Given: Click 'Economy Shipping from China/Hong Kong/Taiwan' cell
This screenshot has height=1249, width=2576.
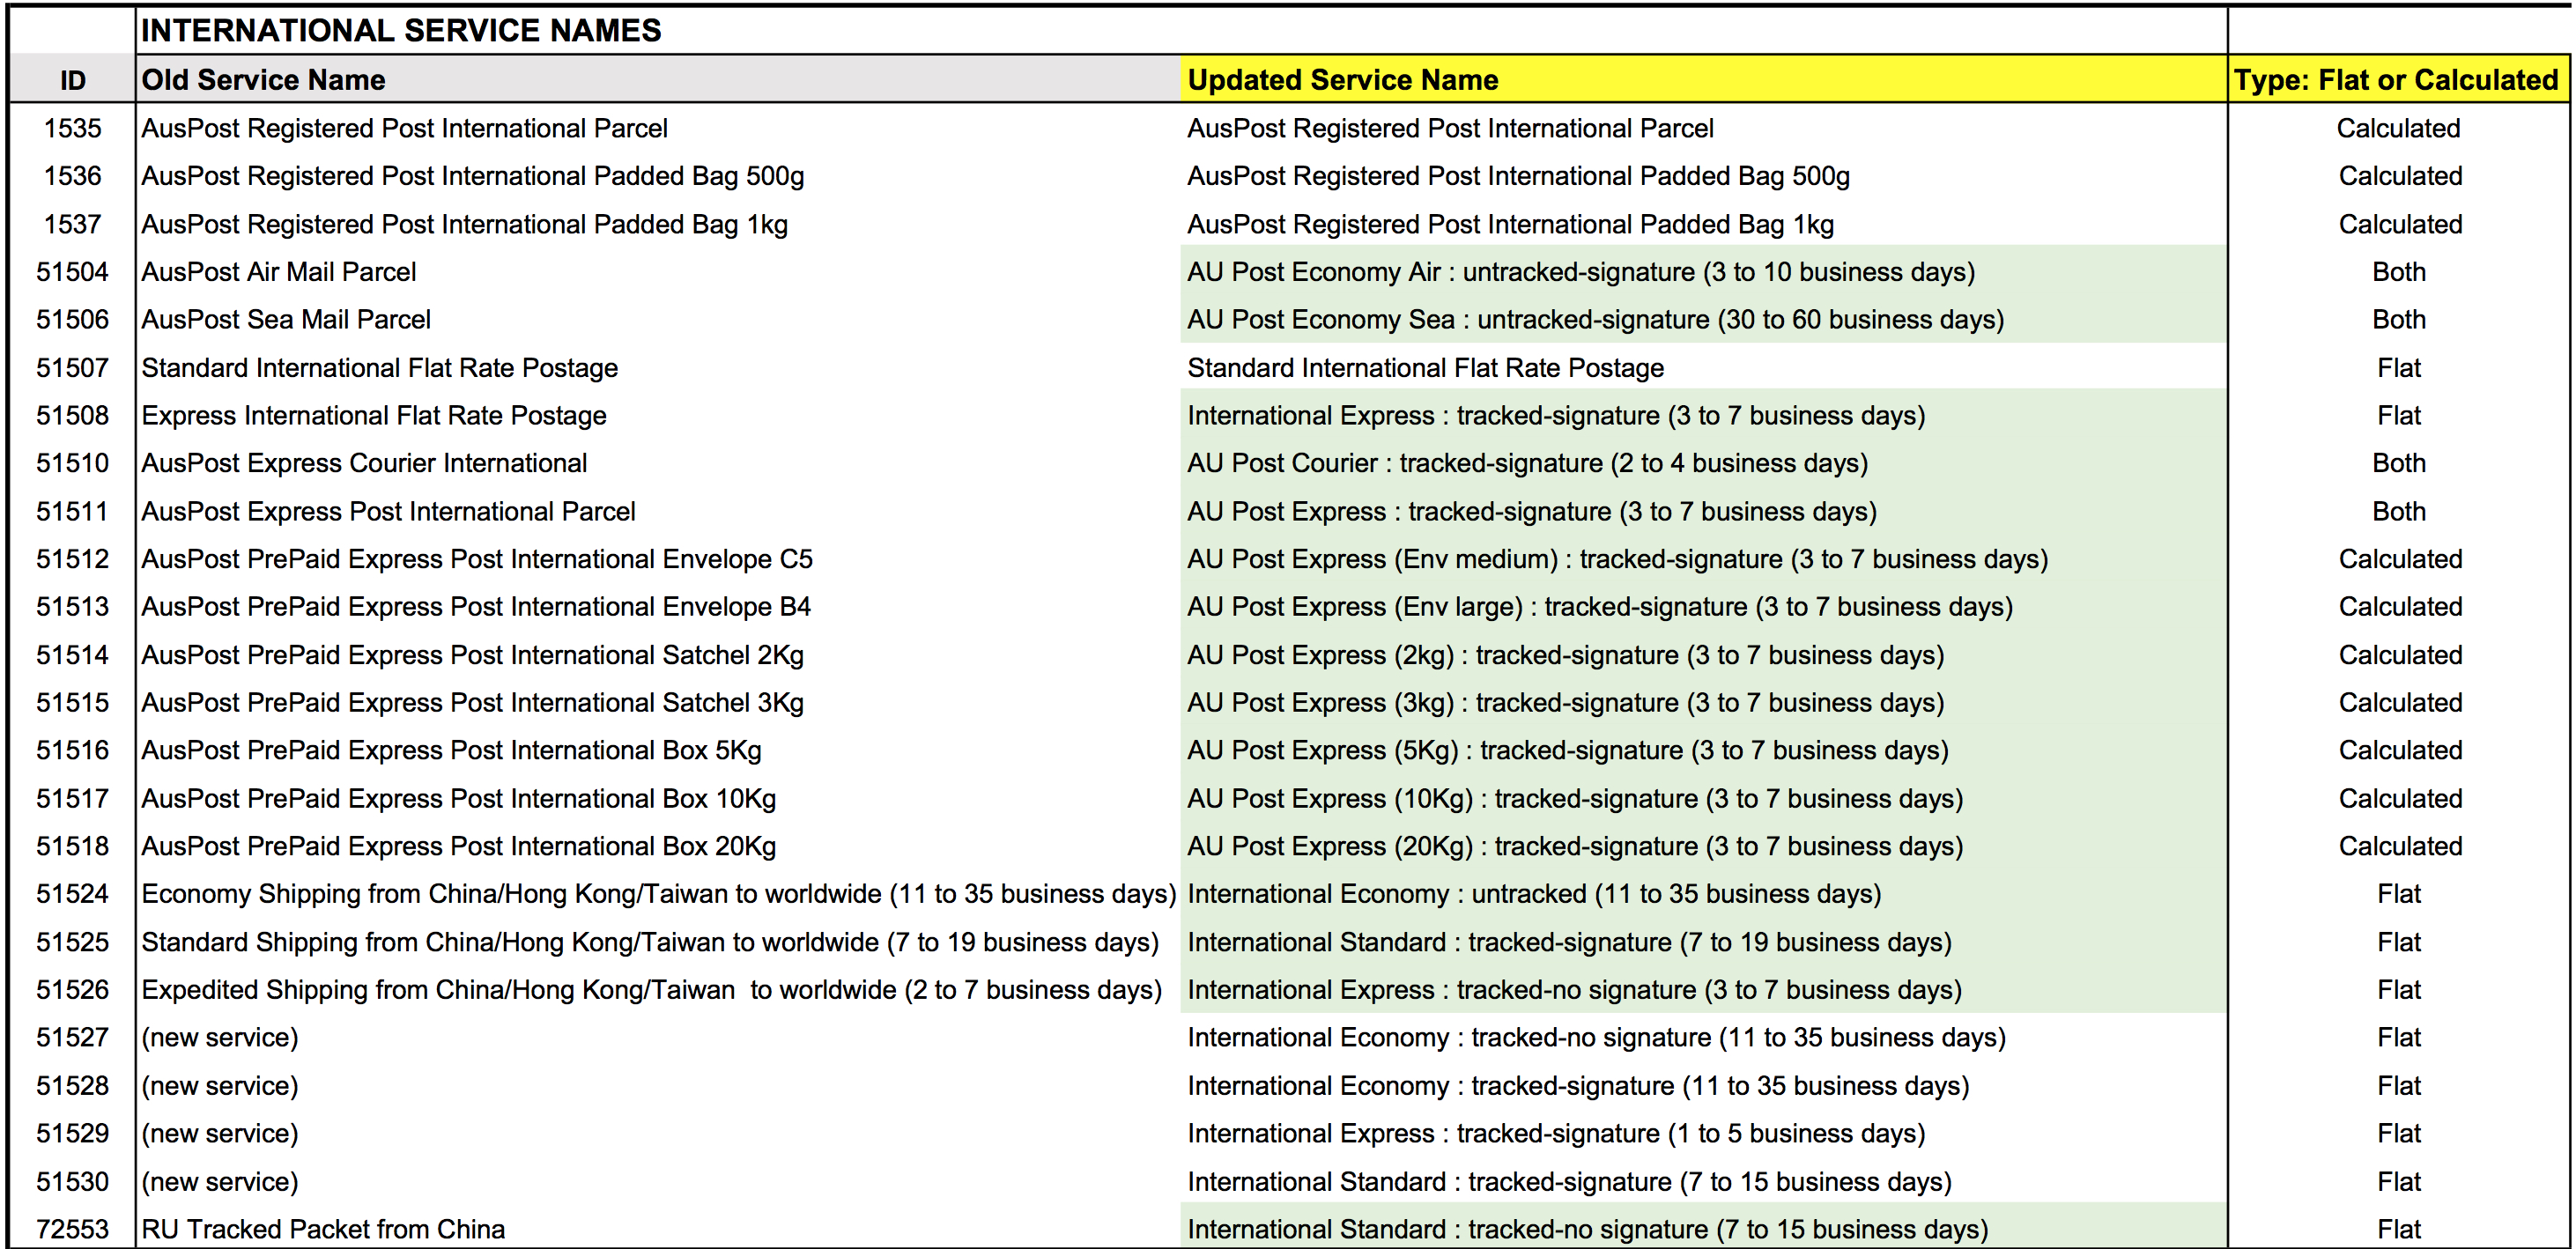Looking at the screenshot, I should (x=658, y=894).
